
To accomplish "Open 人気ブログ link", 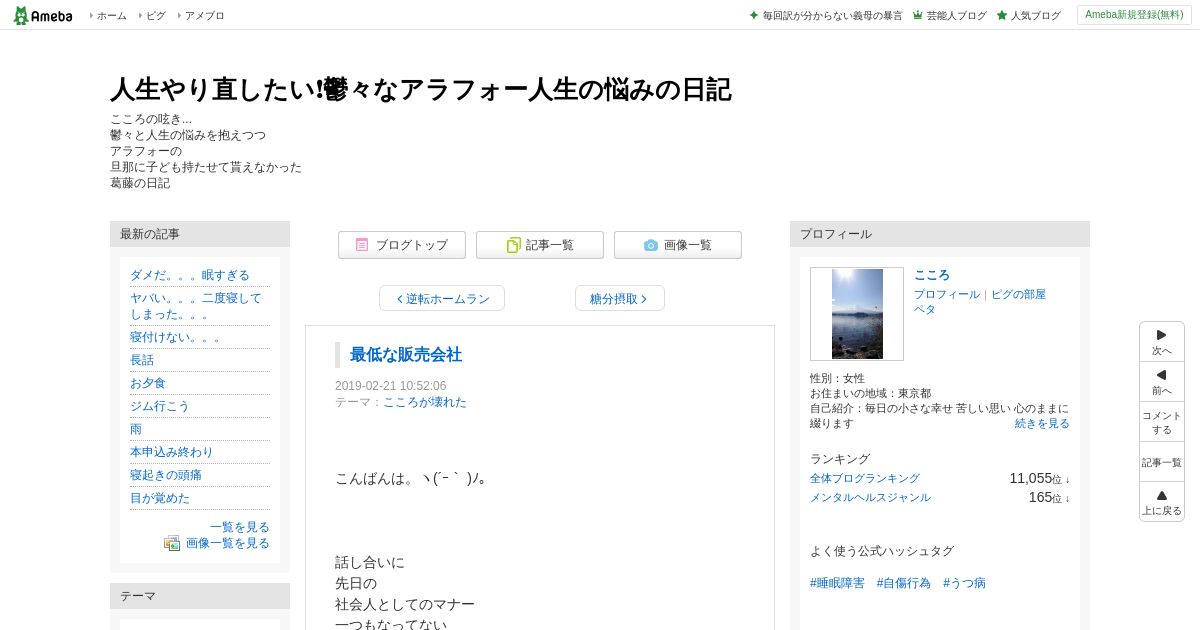I will point(1029,16).
